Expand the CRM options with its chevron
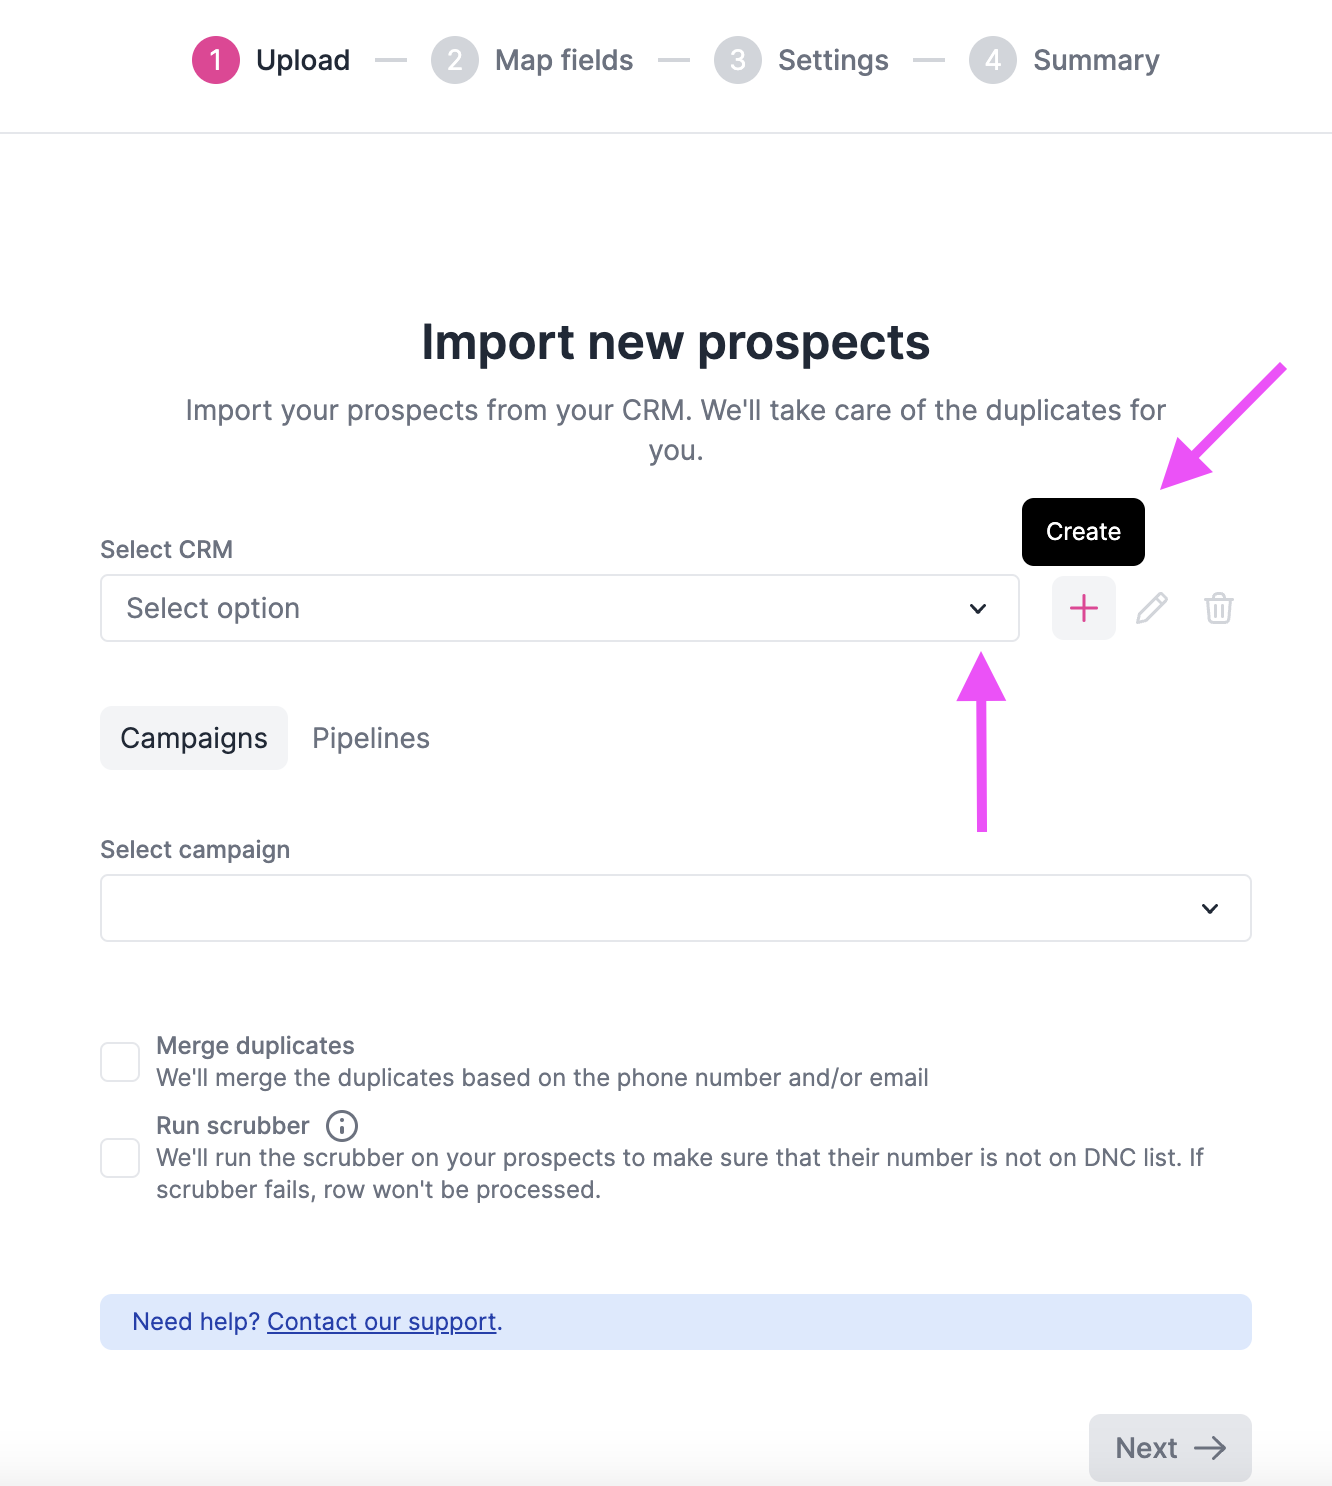The height and width of the screenshot is (1486, 1332). [x=979, y=608]
